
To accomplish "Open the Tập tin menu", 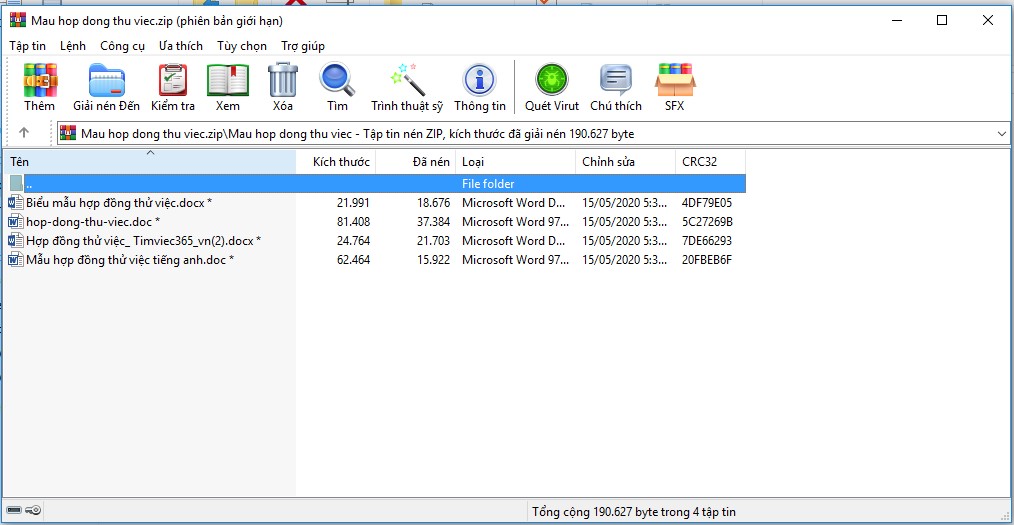I will click(x=27, y=46).
